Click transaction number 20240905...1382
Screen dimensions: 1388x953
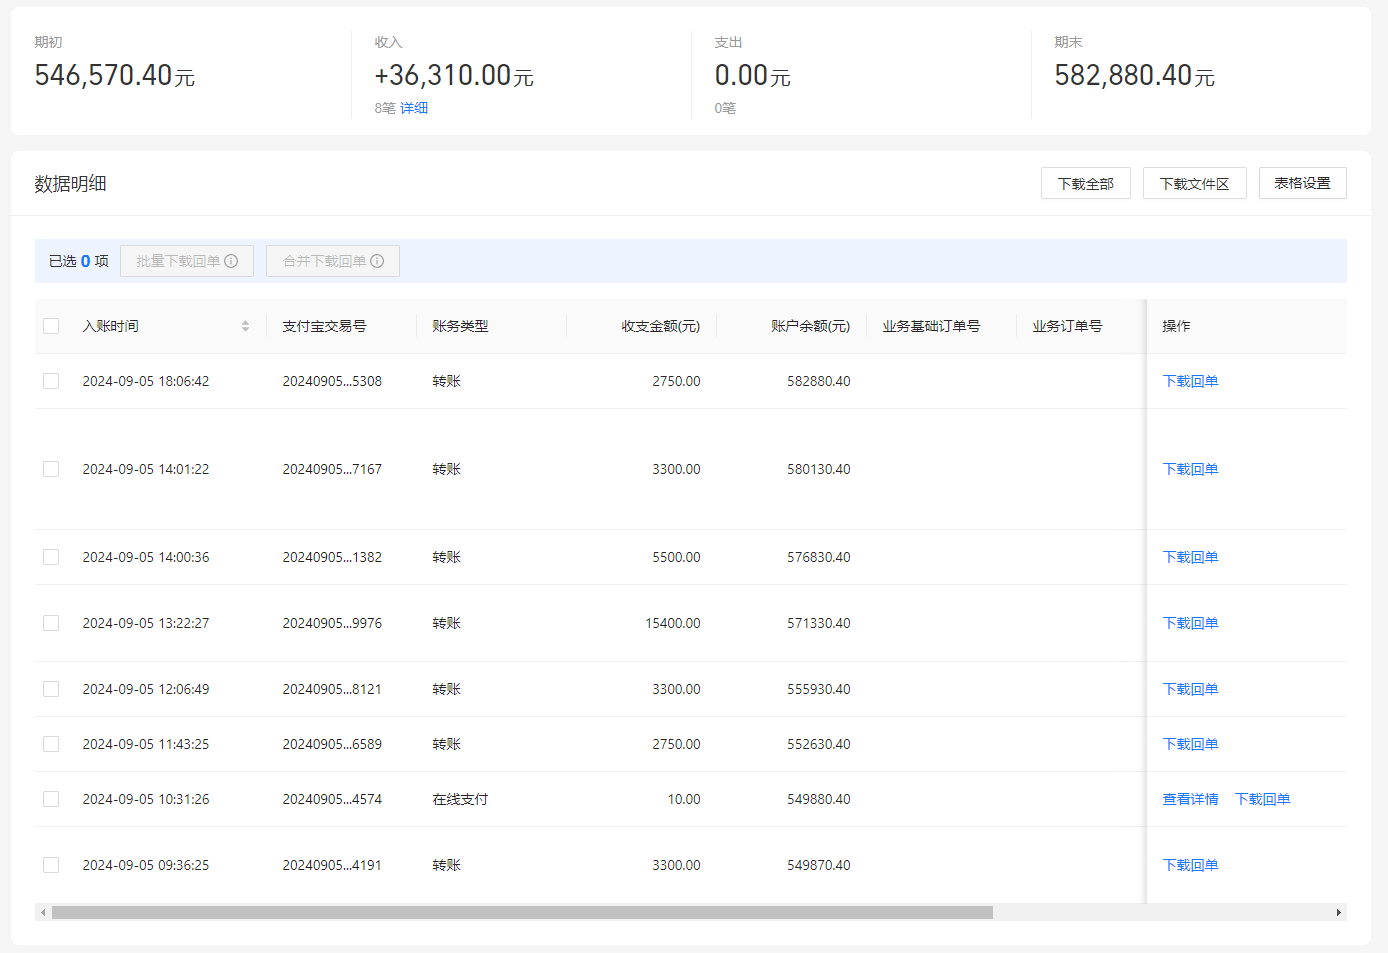coord(332,557)
